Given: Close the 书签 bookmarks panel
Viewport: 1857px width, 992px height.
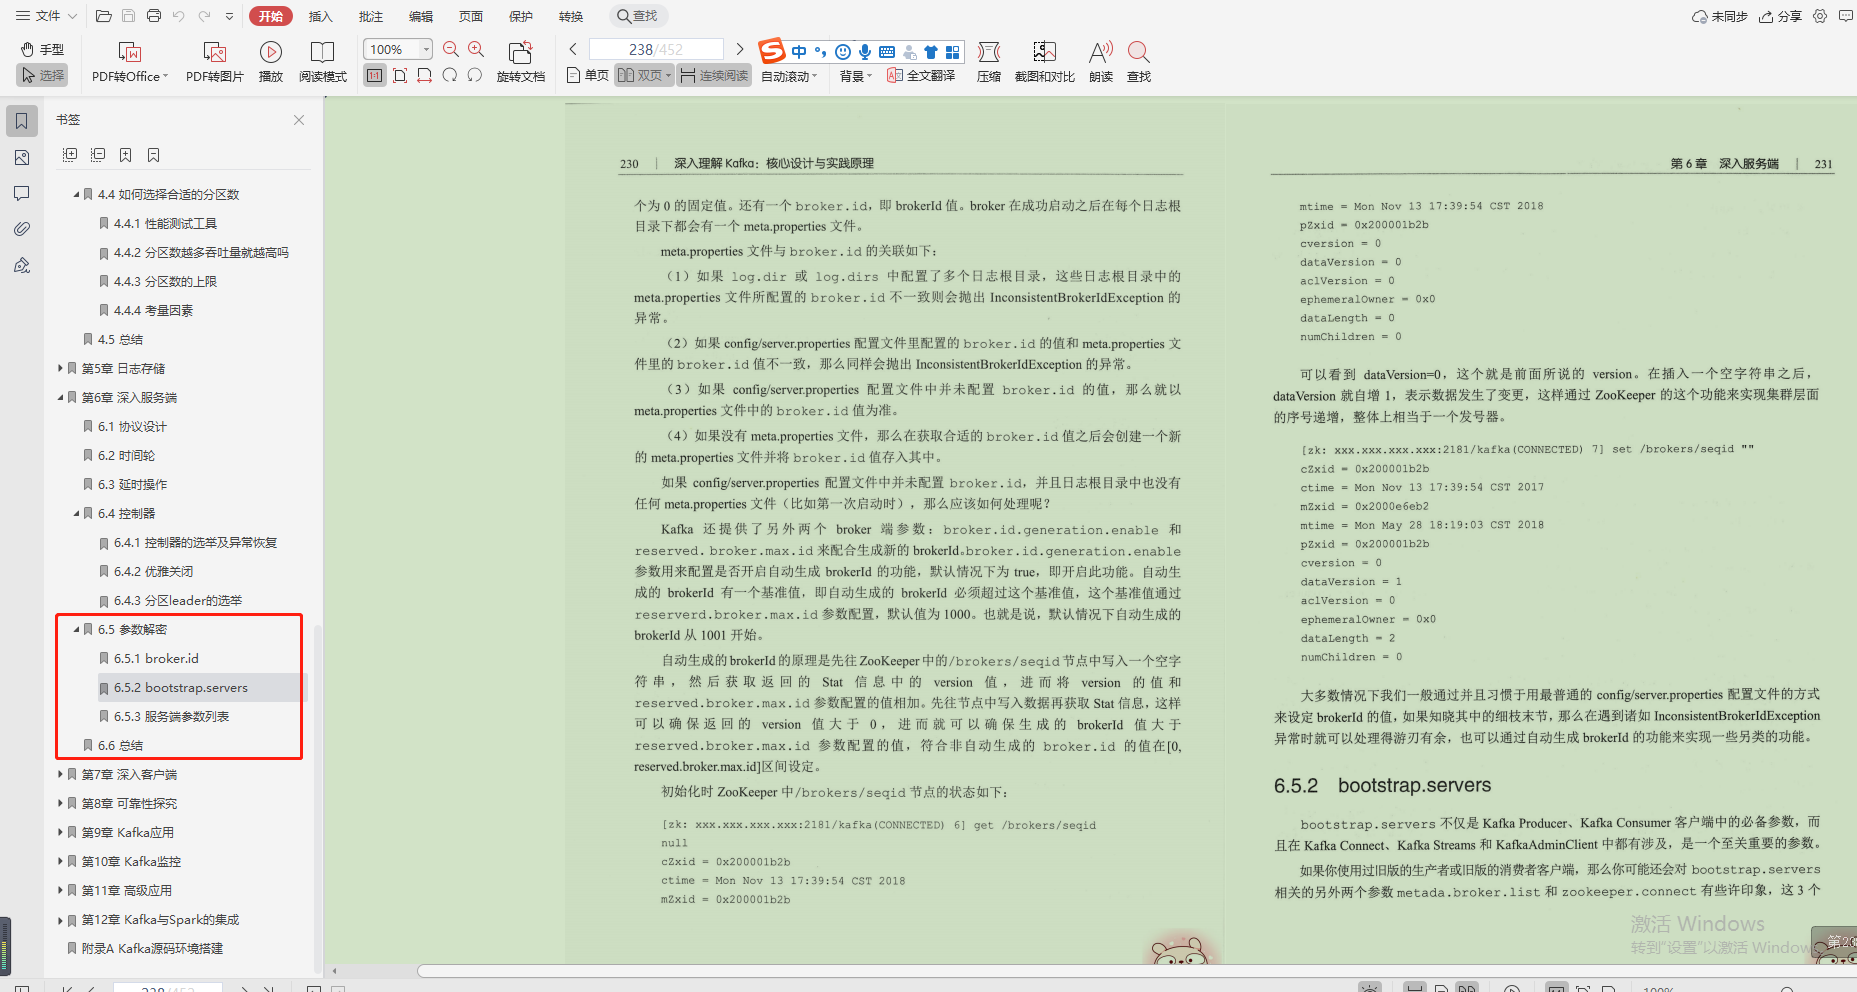Looking at the screenshot, I should [x=299, y=120].
